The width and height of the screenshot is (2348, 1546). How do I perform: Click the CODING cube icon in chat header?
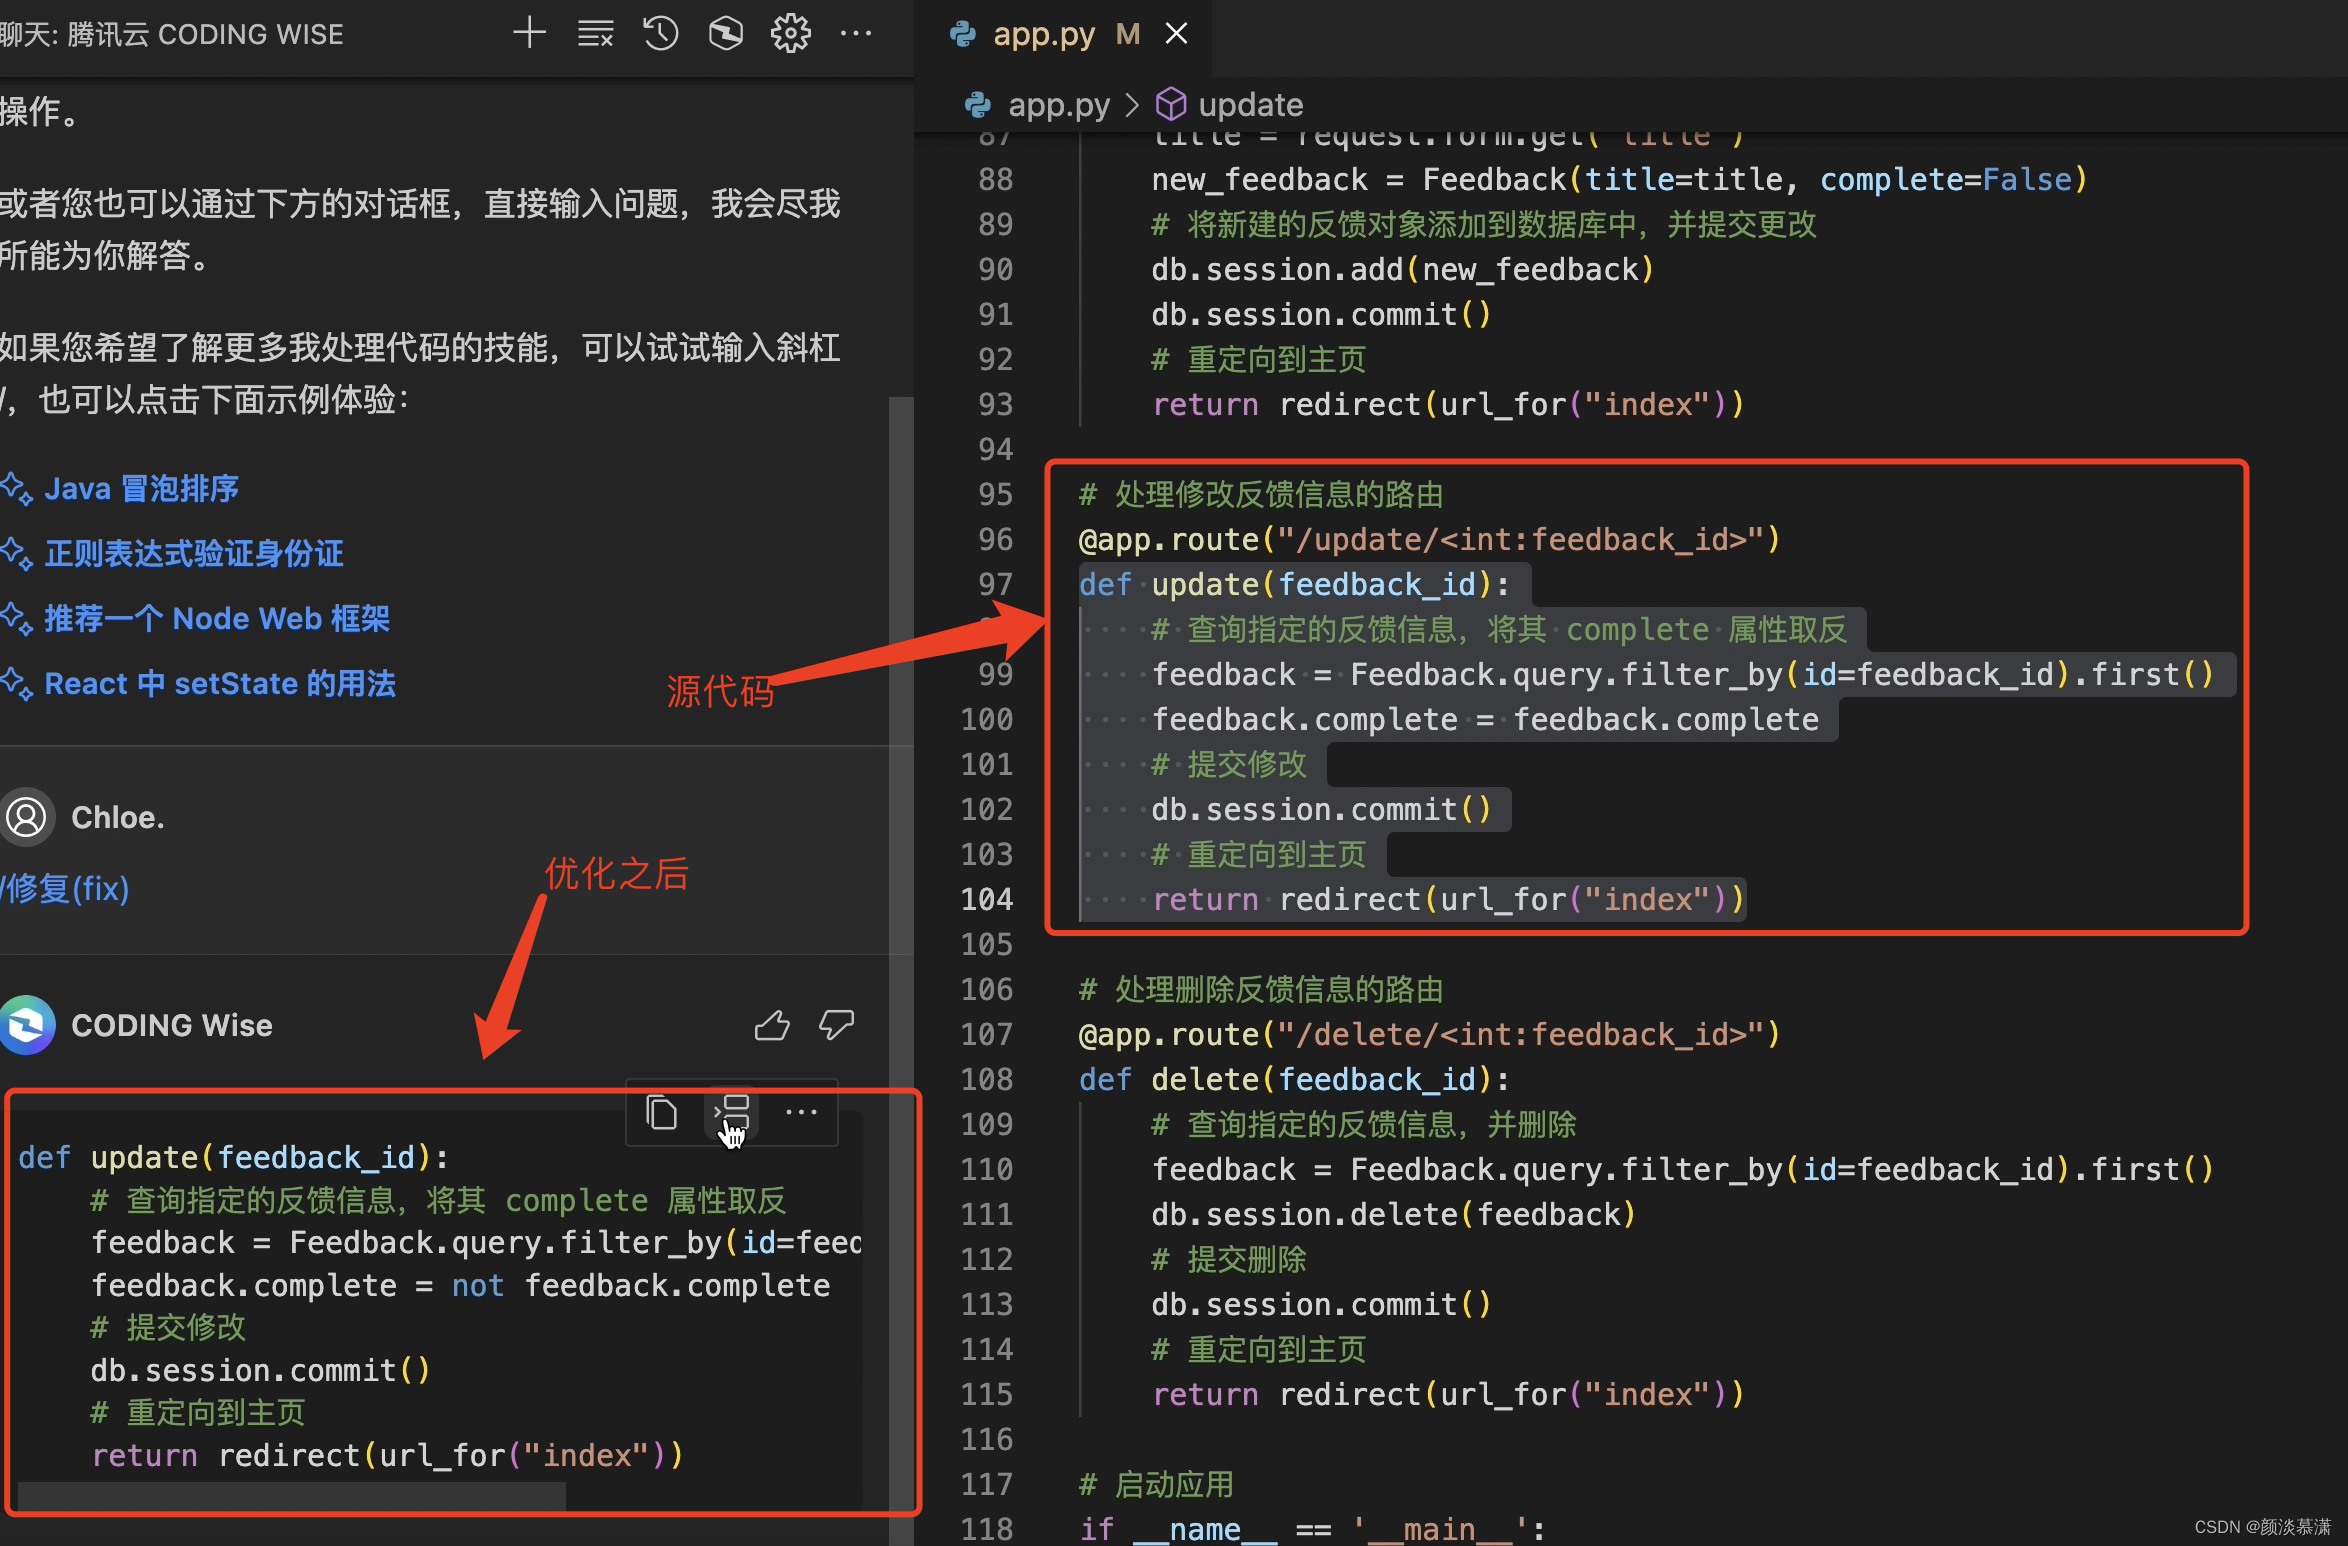(x=726, y=34)
